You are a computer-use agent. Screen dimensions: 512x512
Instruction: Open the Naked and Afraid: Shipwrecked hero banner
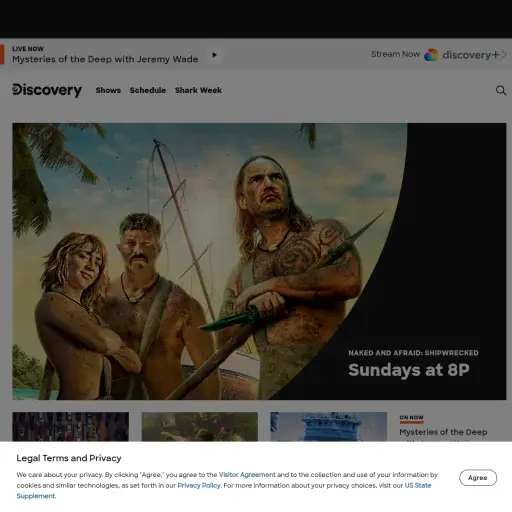tap(259, 261)
